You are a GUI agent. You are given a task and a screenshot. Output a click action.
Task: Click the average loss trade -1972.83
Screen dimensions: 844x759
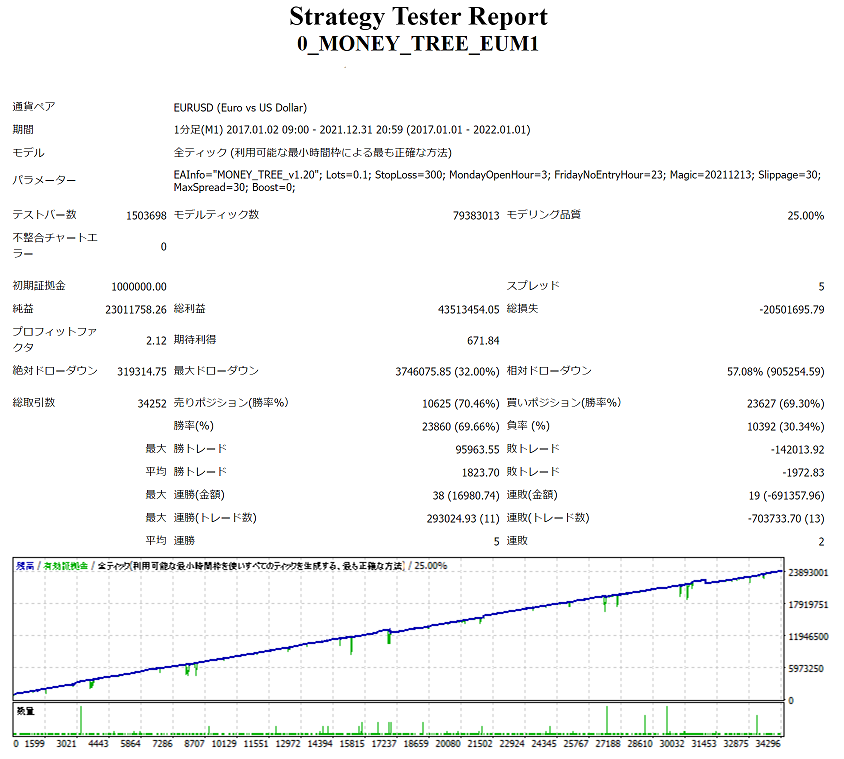pos(803,473)
